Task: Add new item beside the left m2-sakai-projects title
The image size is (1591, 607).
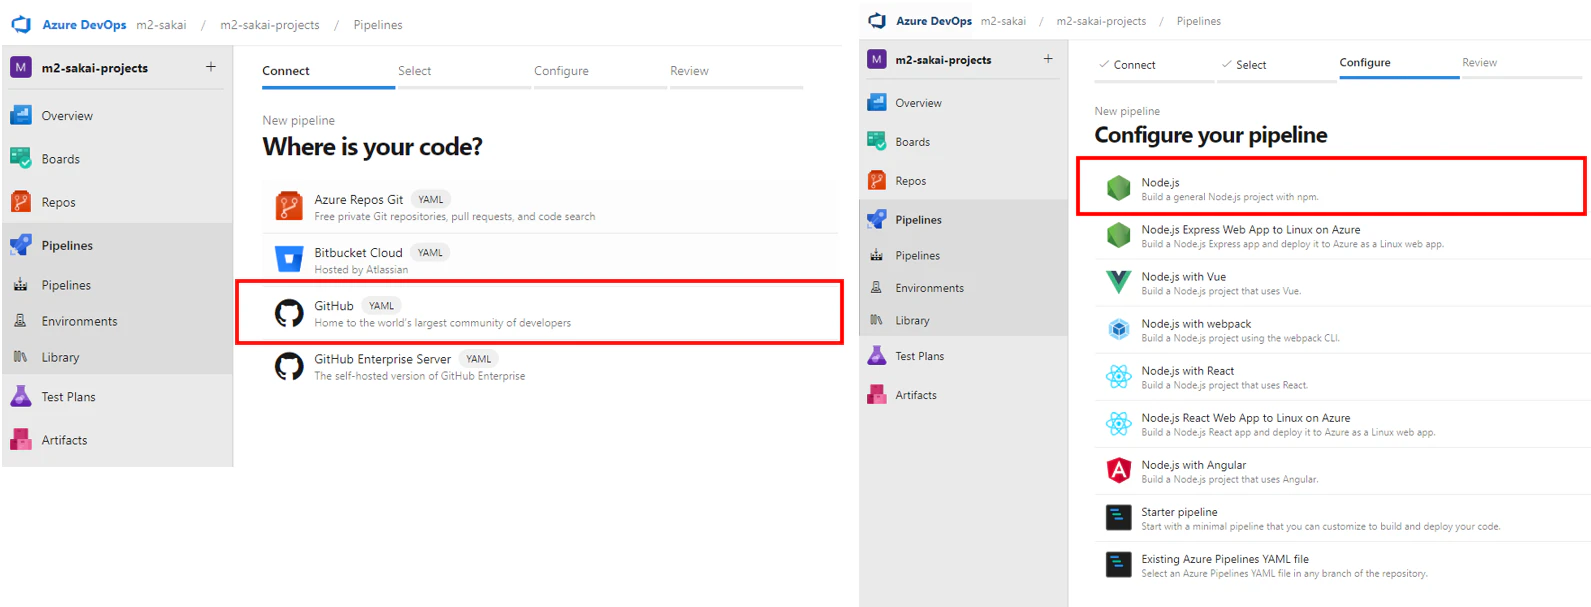Action: [211, 67]
